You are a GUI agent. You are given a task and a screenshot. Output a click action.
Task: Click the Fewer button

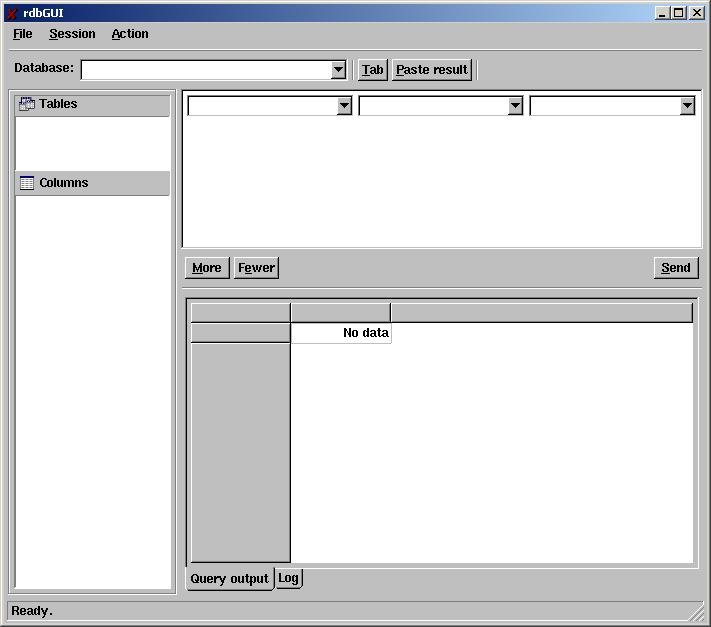(x=256, y=268)
